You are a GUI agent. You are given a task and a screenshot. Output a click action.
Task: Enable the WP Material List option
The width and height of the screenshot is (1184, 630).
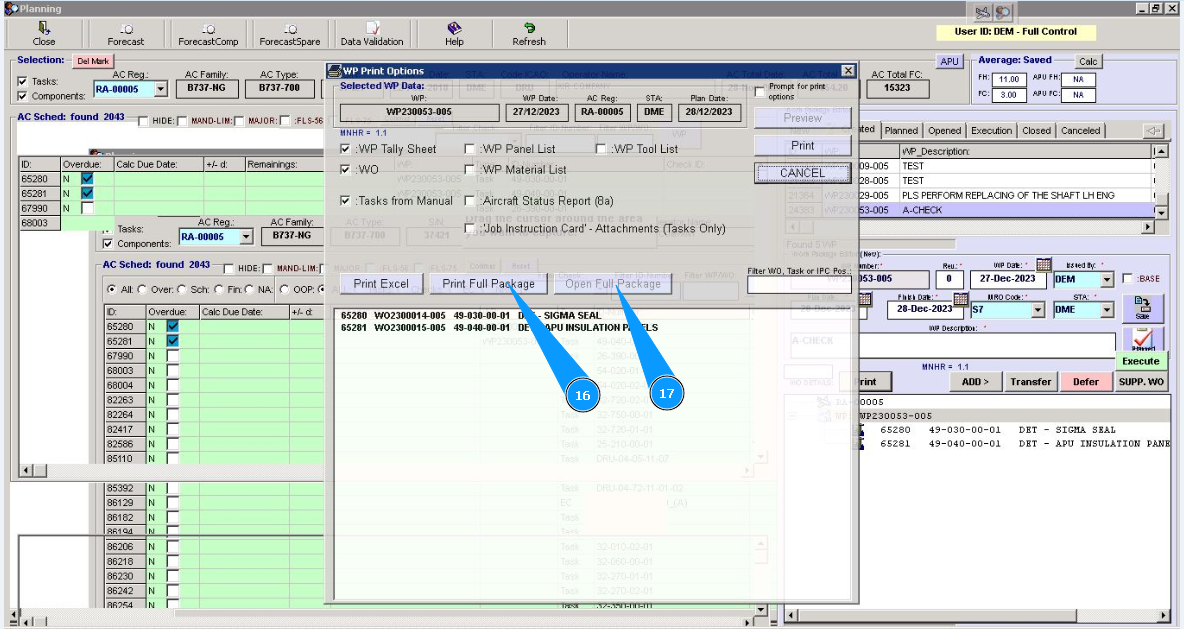(x=470, y=170)
